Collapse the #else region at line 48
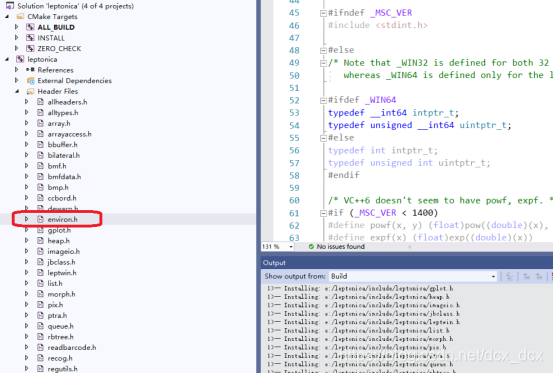Image resolution: width=553 pixels, height=374 pixels. 323,51
